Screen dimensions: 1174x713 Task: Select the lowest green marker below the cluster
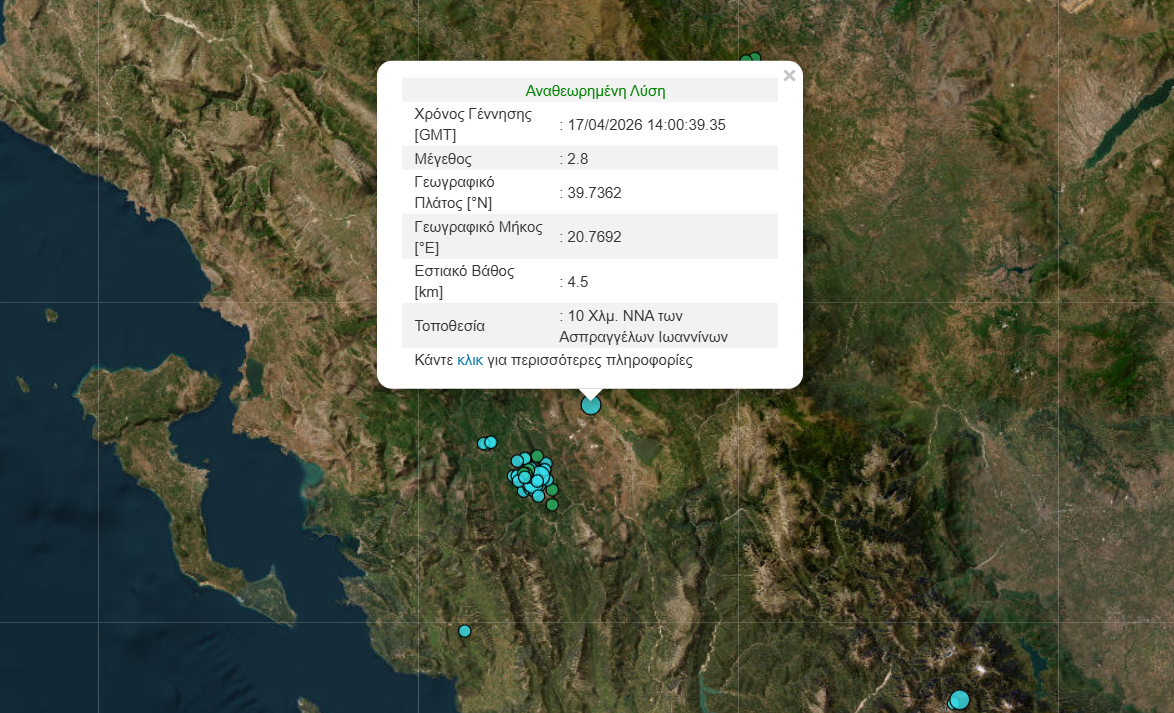[x=552, y=505]
